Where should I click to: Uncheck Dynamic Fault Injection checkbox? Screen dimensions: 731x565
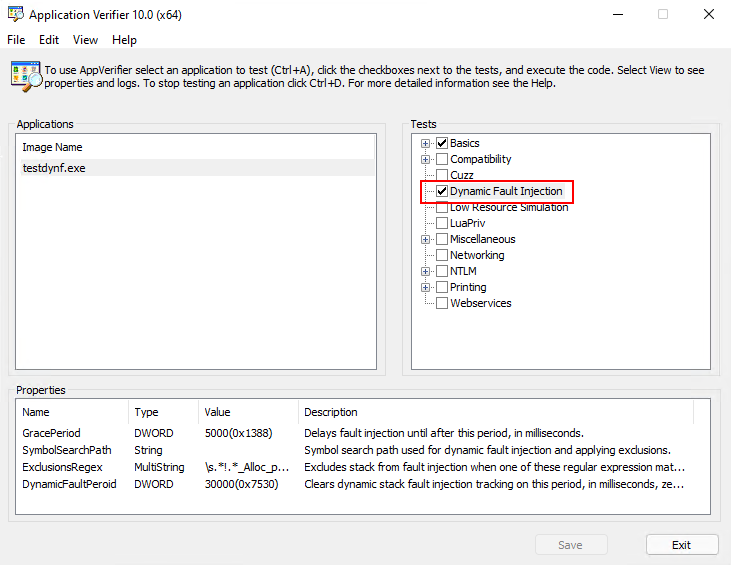442,191
